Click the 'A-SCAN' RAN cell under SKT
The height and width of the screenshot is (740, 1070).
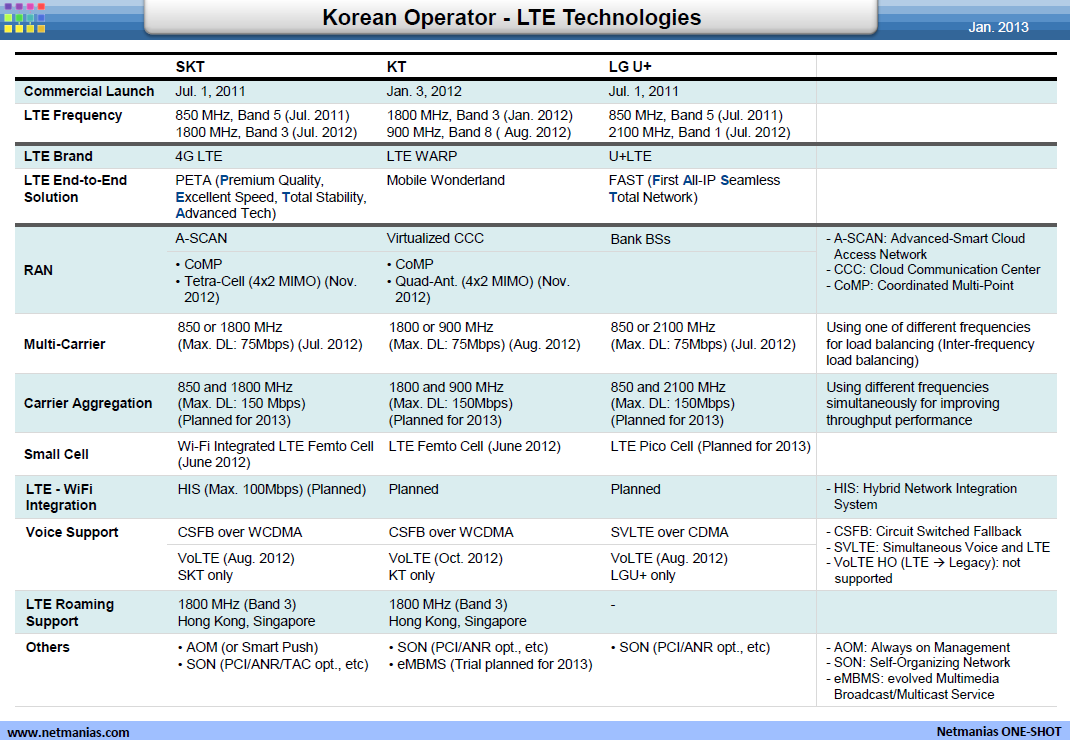(x=201, y=238)
